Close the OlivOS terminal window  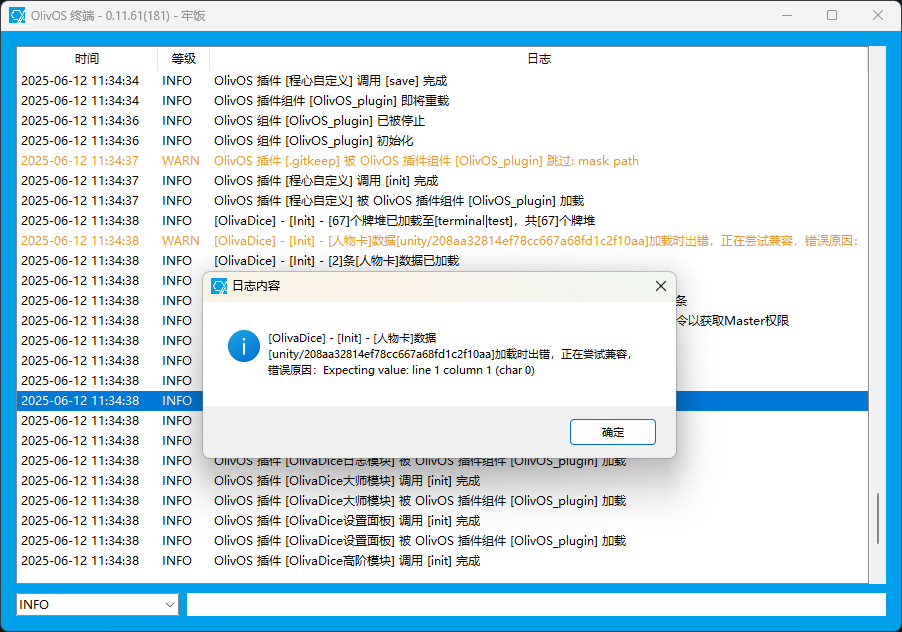(x=878, y=15)
